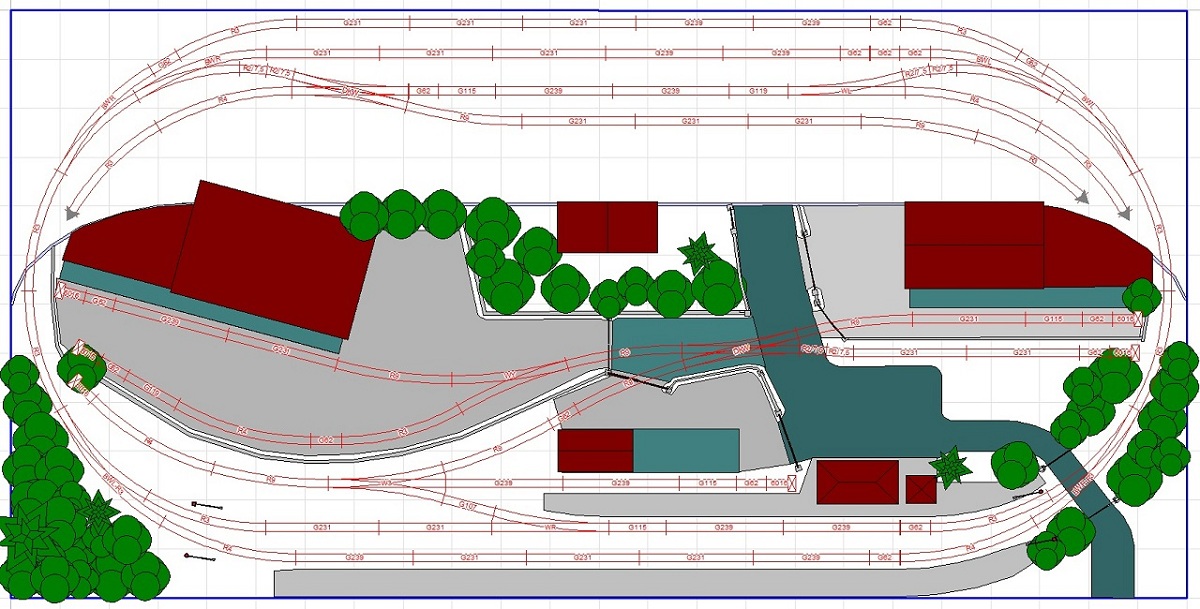This screenshot has height=609, width=1200.
Task: Click the G115 straight track in the upper row
Action: (467, 91)
